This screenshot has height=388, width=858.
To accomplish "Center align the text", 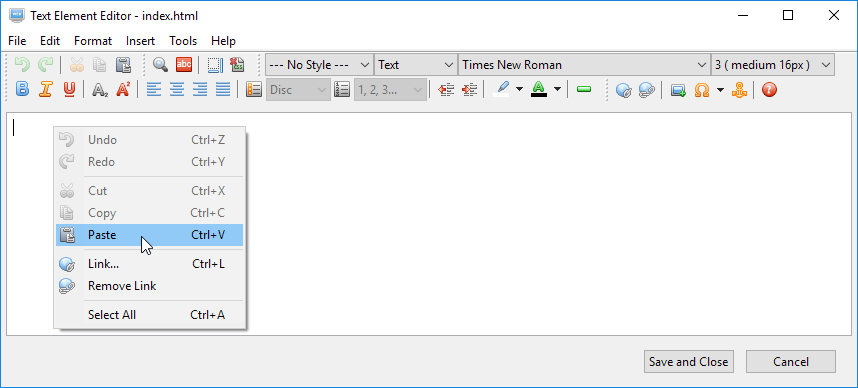I will point(177,89).
